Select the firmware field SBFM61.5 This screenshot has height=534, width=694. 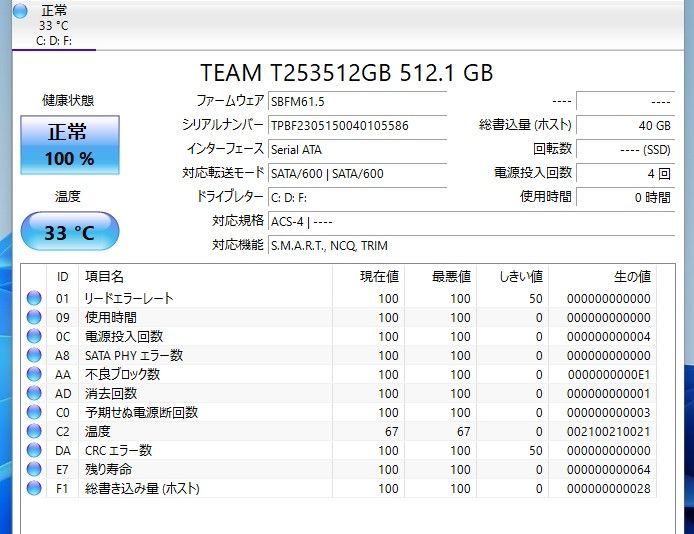coord(357,101)
